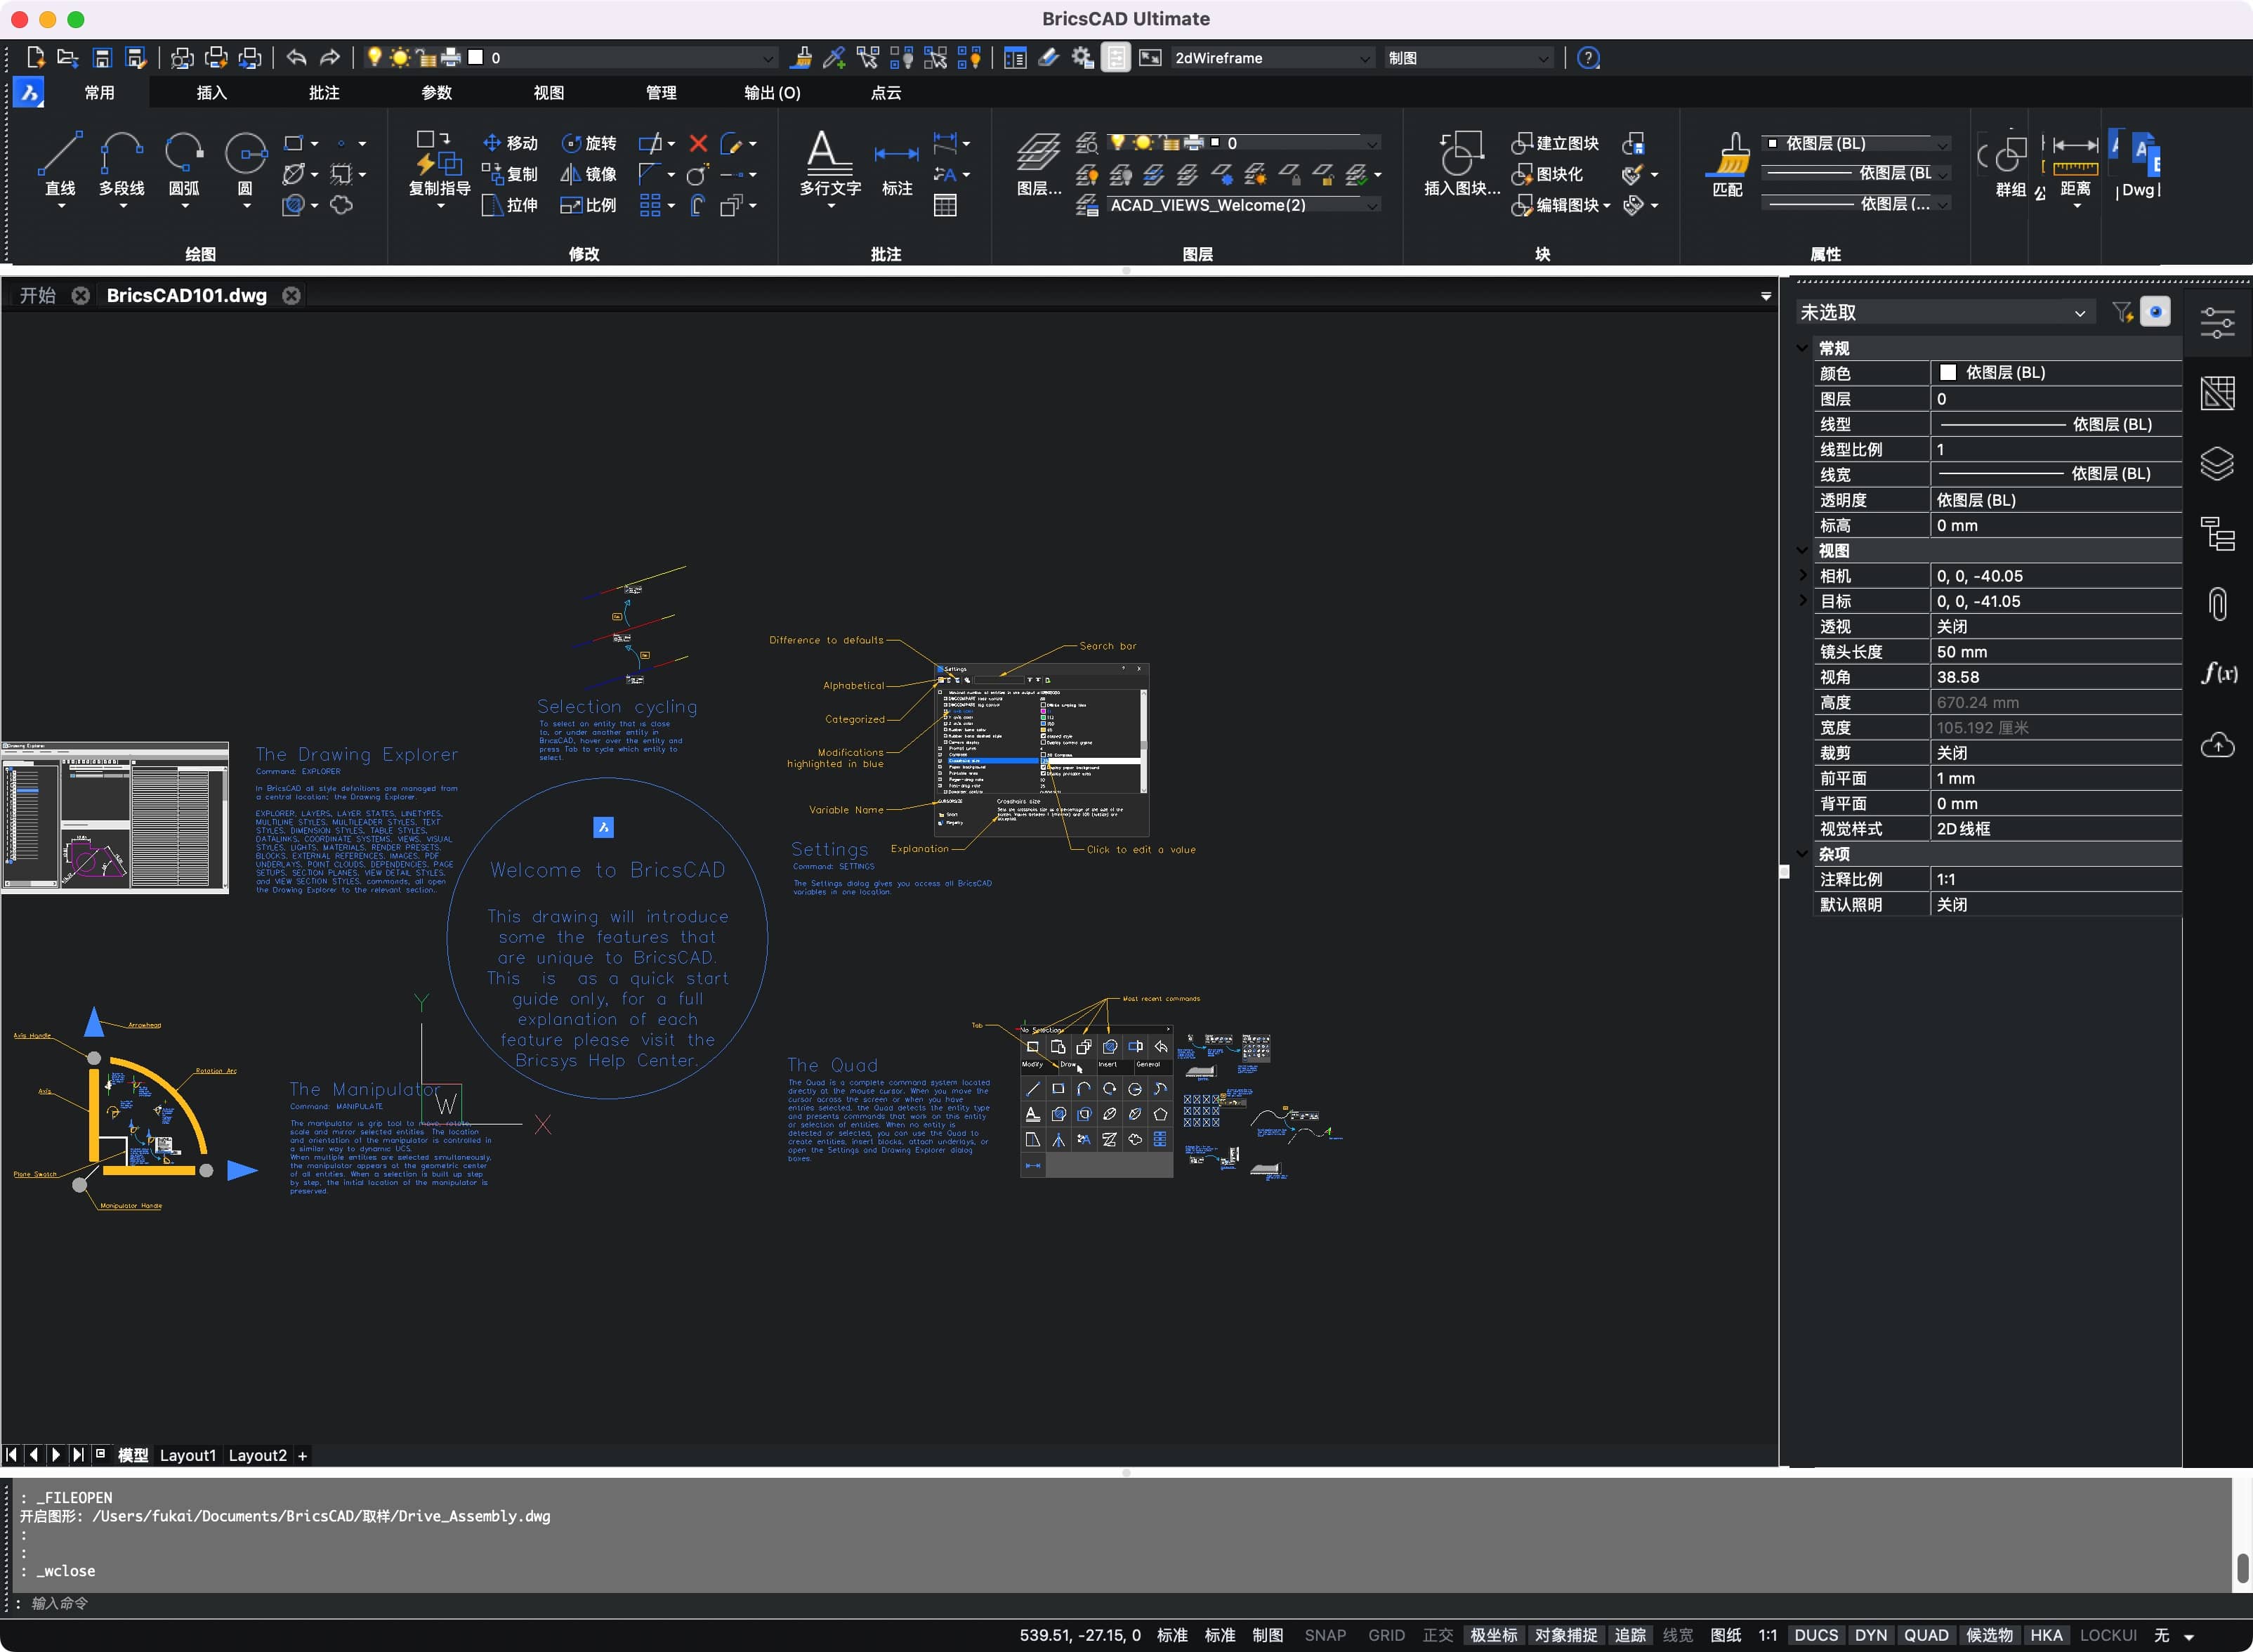Image resolution: width=2253 pixels, height=1652 pixels.
Task: Click the BricsCAD application logo button
Action: click(x=29, y=93)
